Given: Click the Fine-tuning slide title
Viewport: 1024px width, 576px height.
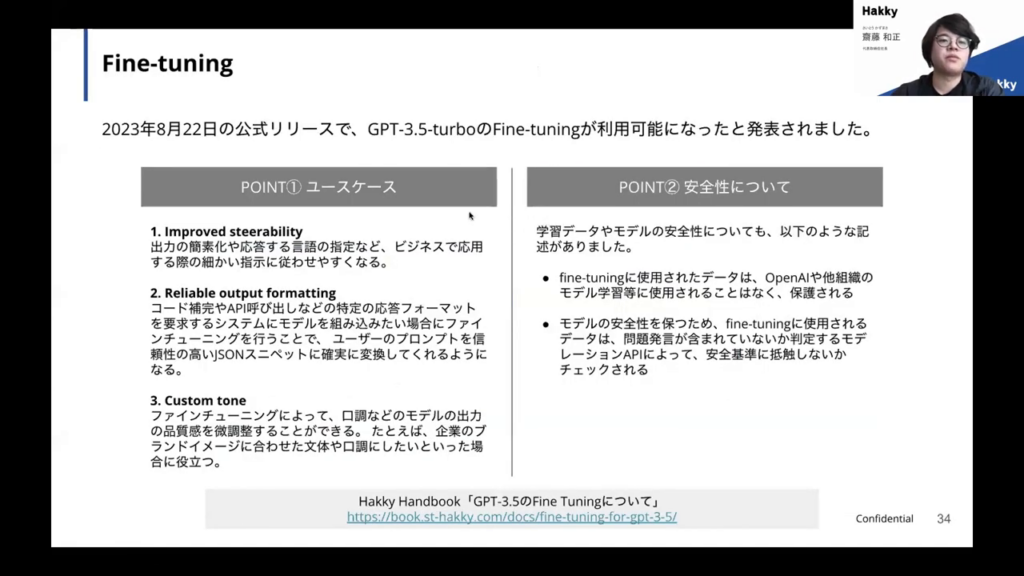Looking at the screenshot, I should 167,65.
